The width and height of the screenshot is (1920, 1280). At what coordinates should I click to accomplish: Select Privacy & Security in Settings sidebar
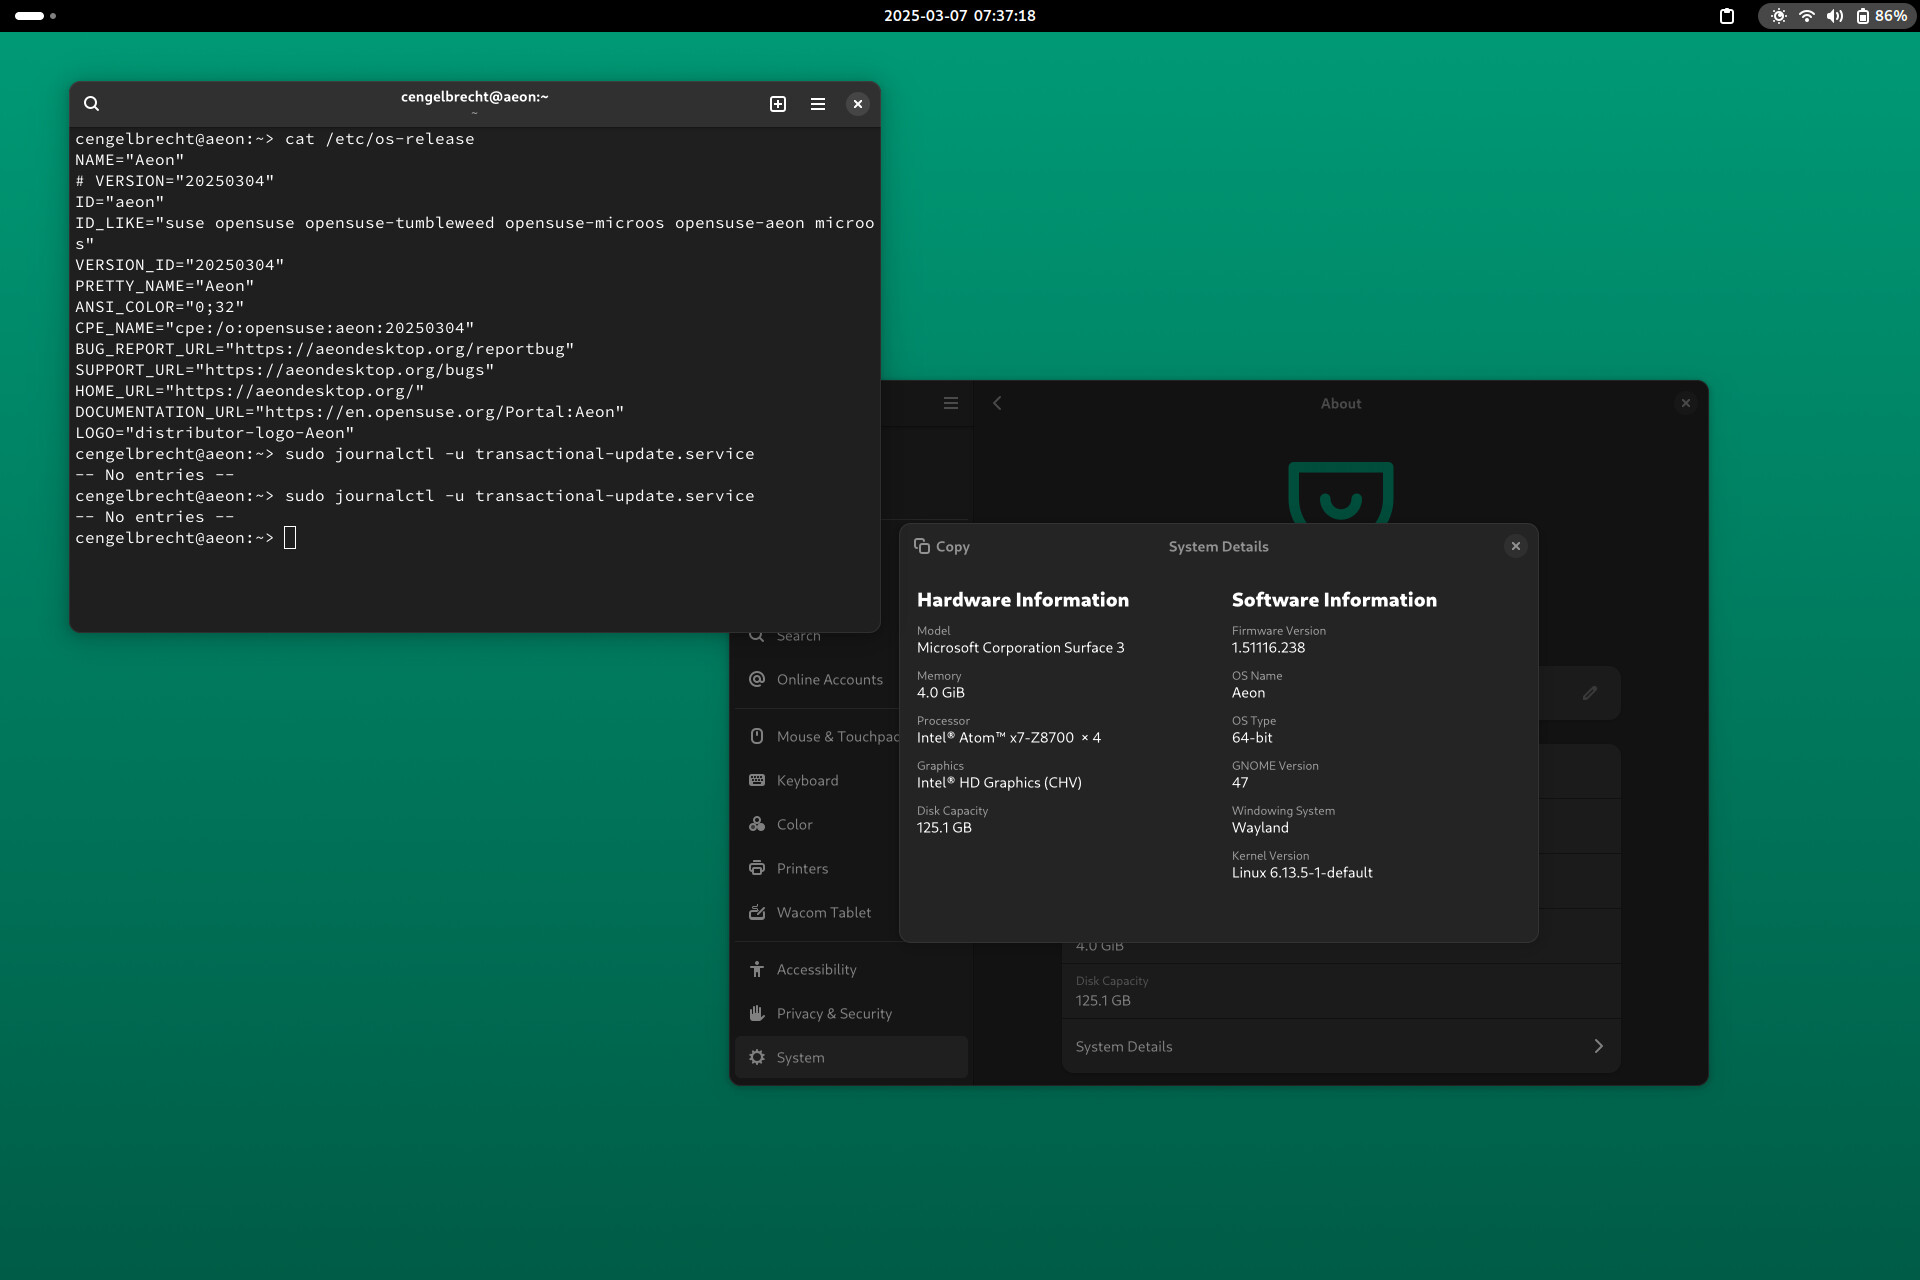[x=852, y=1013]
